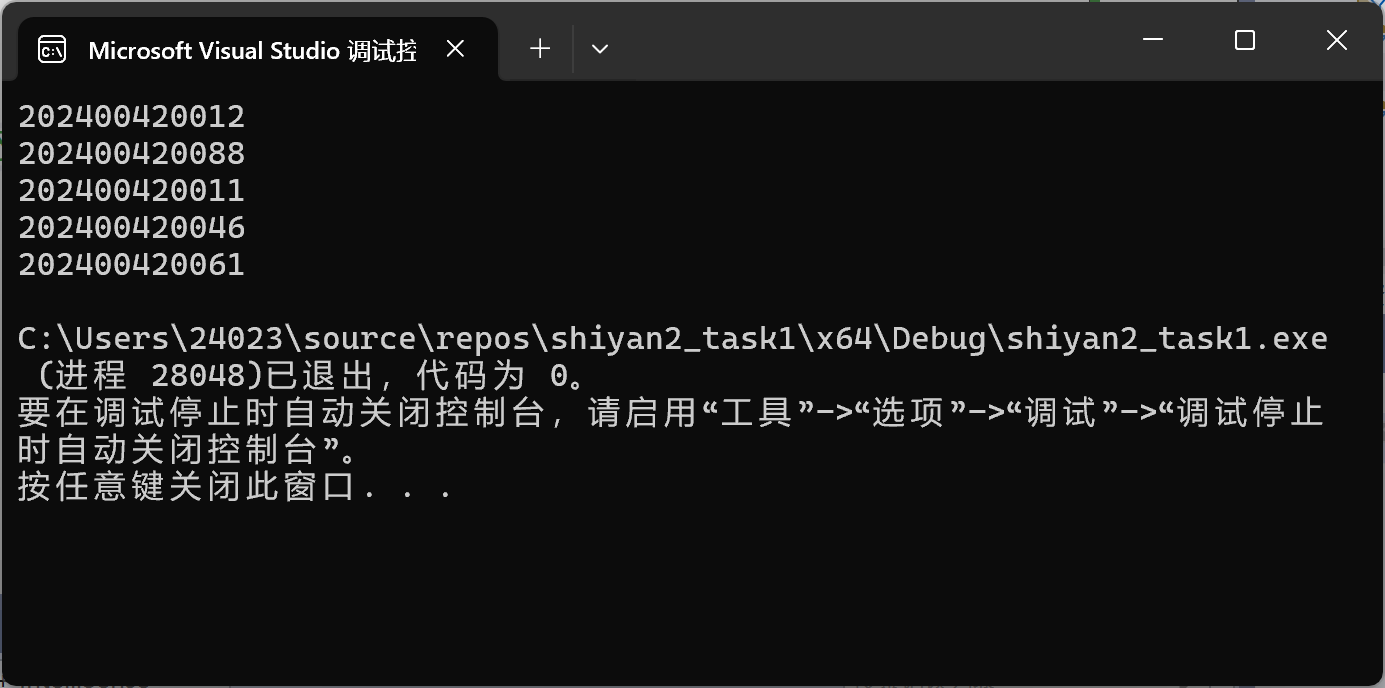Click the output line 202400420012
Screen dimensions: 1385x688
[x=132, y=116]
